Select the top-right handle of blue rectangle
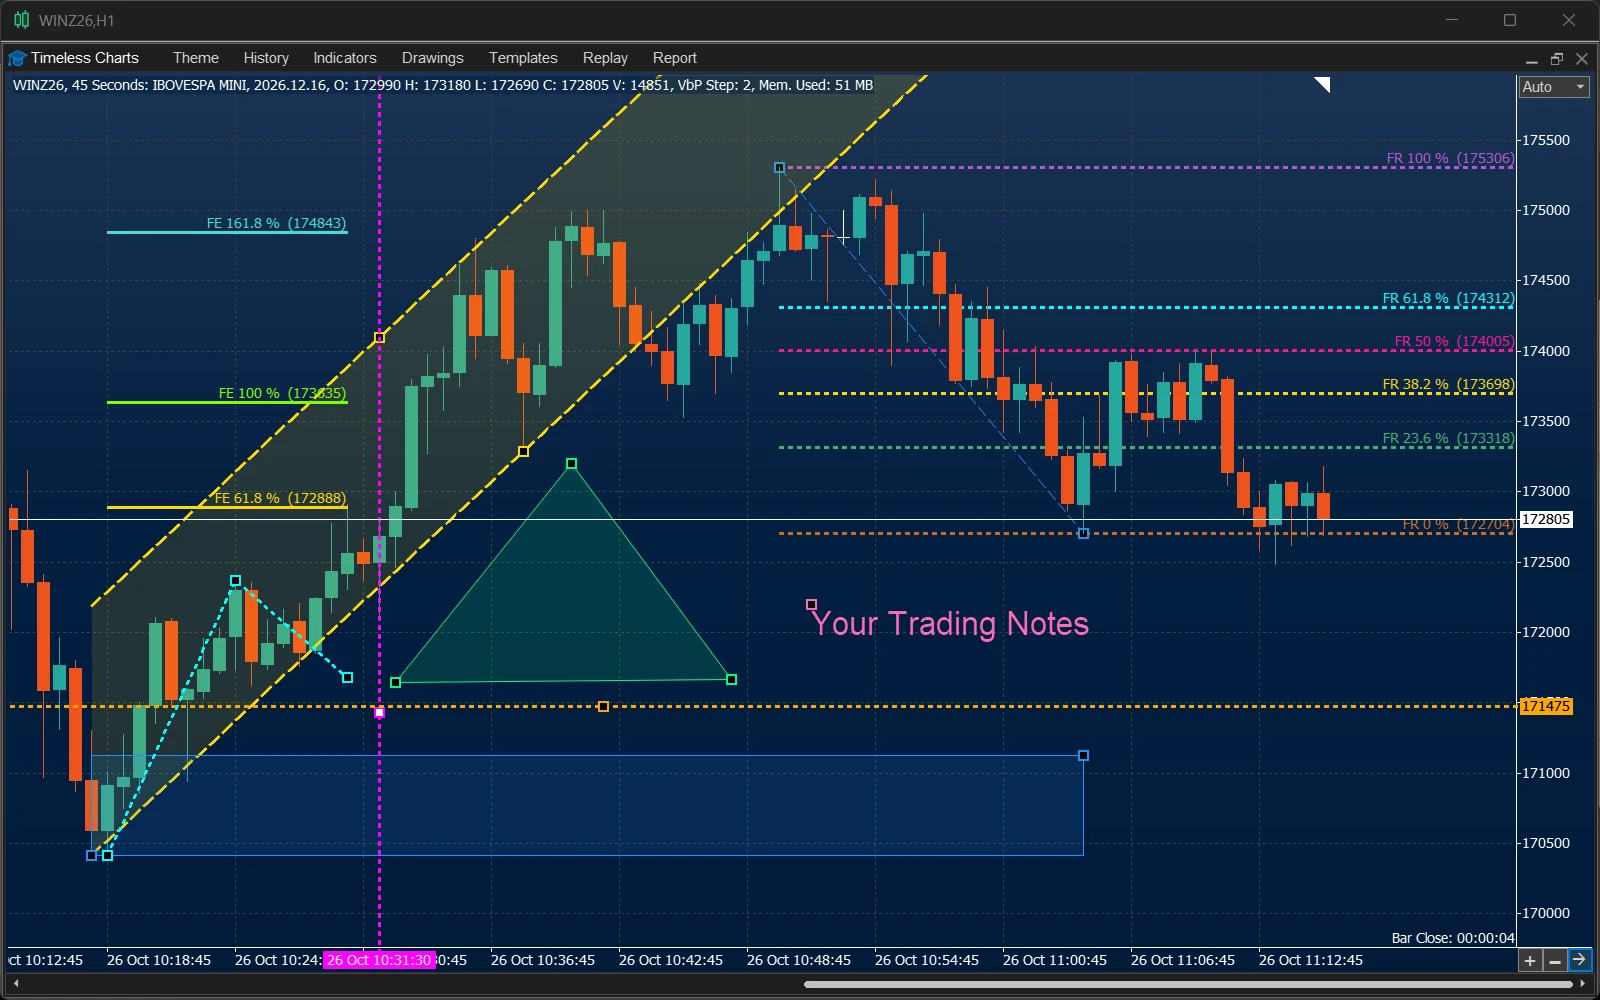Image resolution: width=1600 pixels, height=1000 pixels. coord(1083,755)
